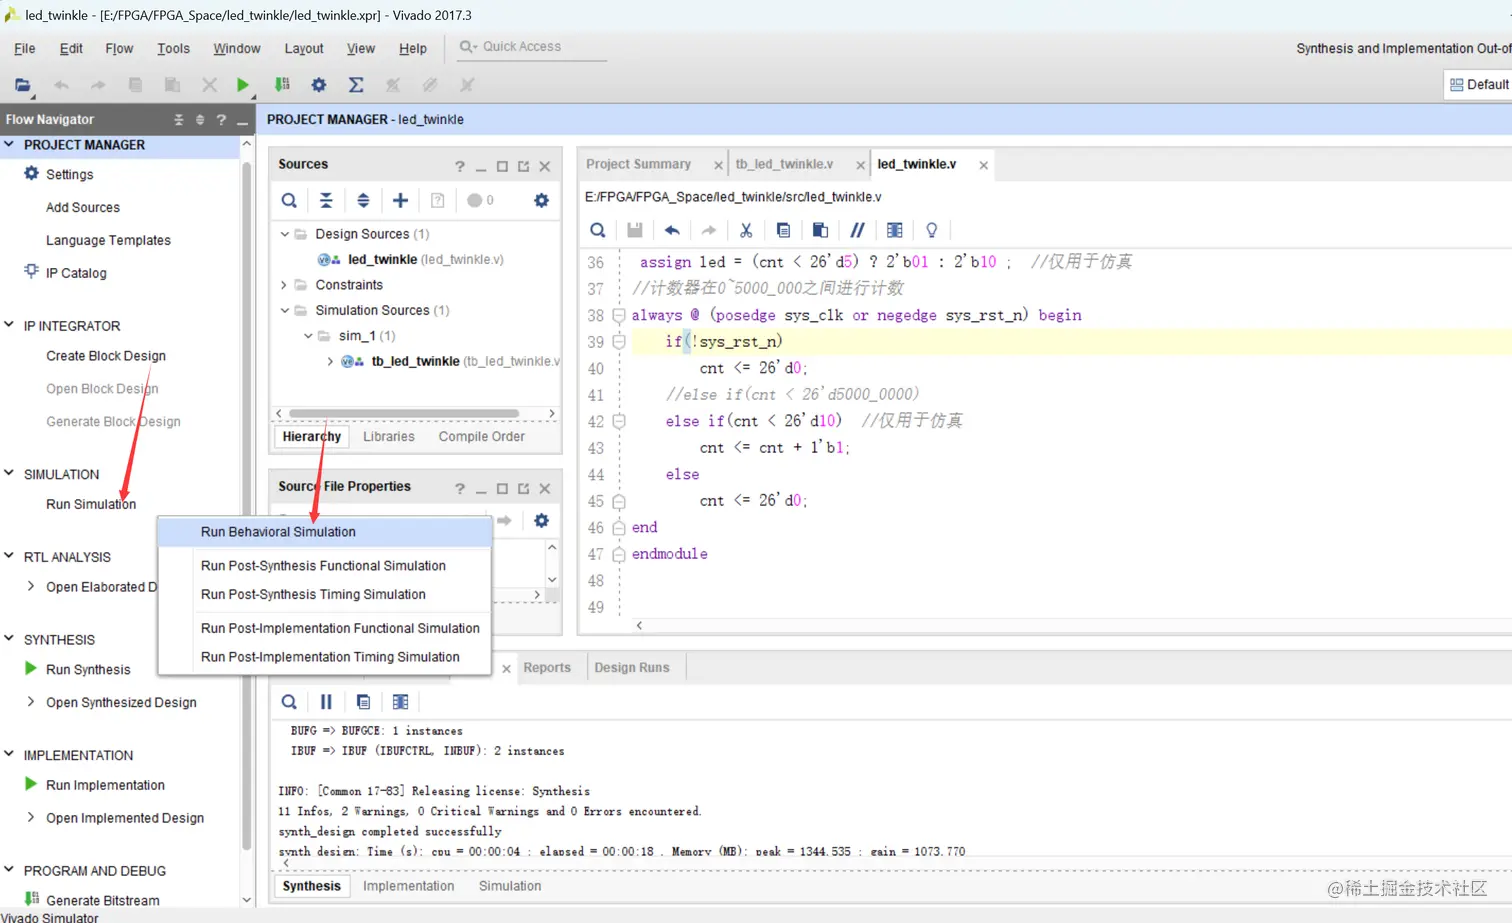This screenshot has height=923, width=1512.
Task: Open the Settings gear in main toolbar
Action: click(318, 85)
